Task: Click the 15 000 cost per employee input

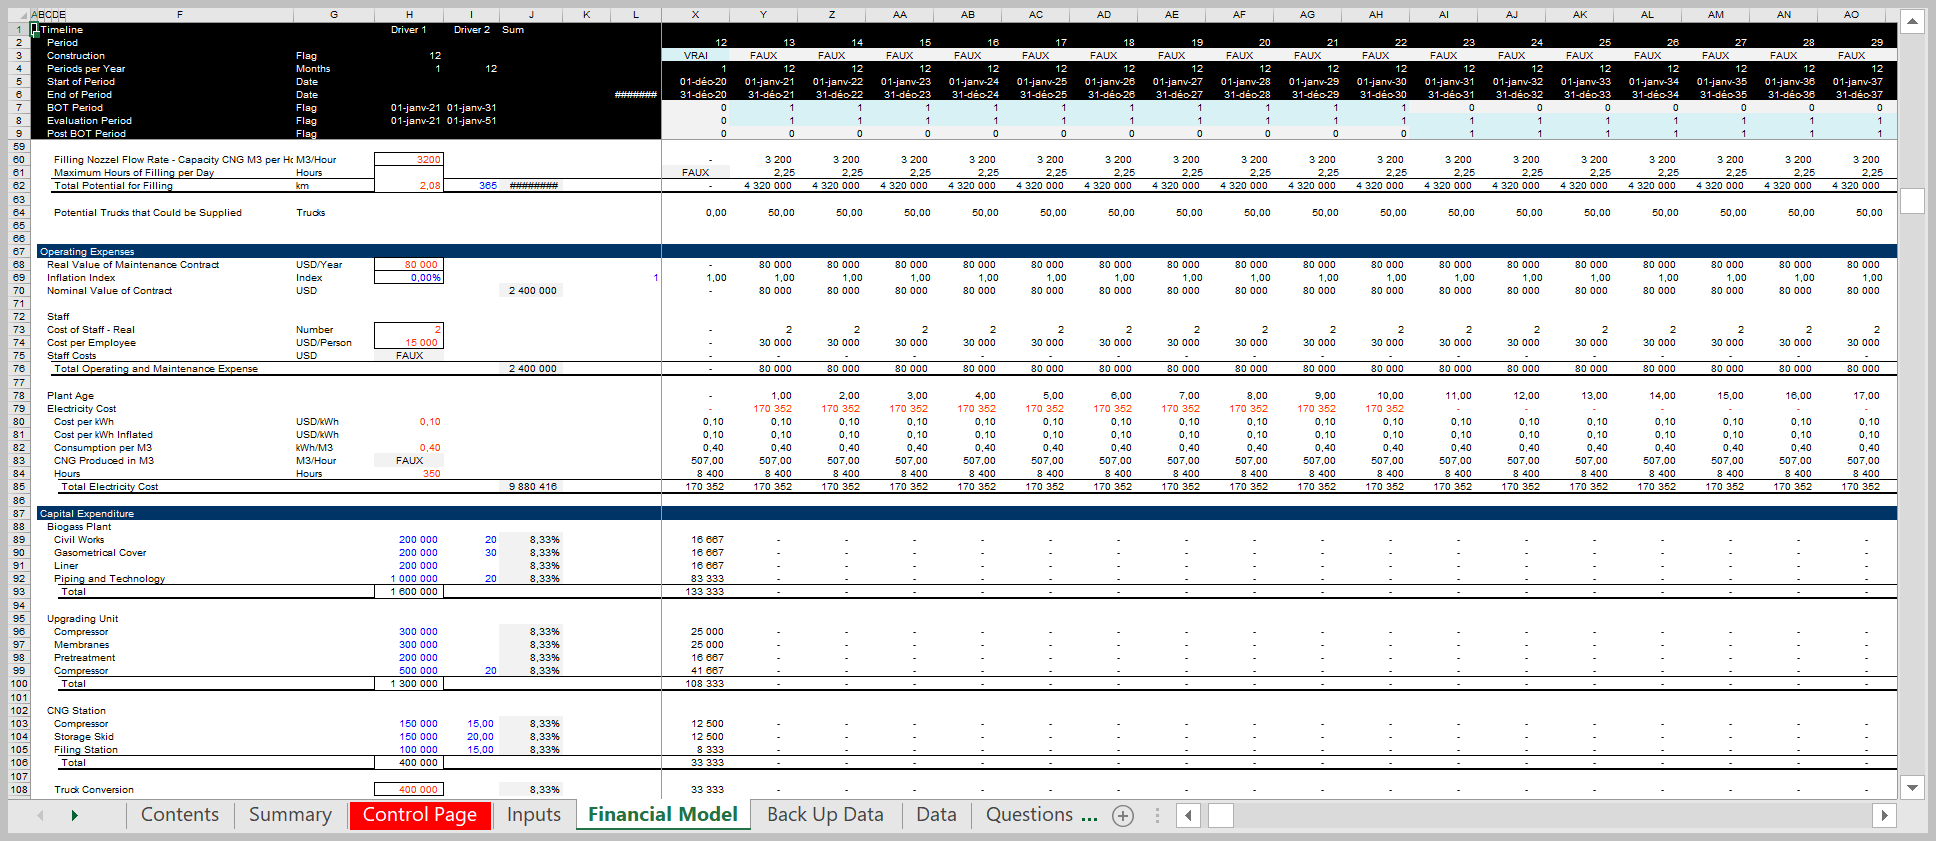Action: click(x=409, y=343)
